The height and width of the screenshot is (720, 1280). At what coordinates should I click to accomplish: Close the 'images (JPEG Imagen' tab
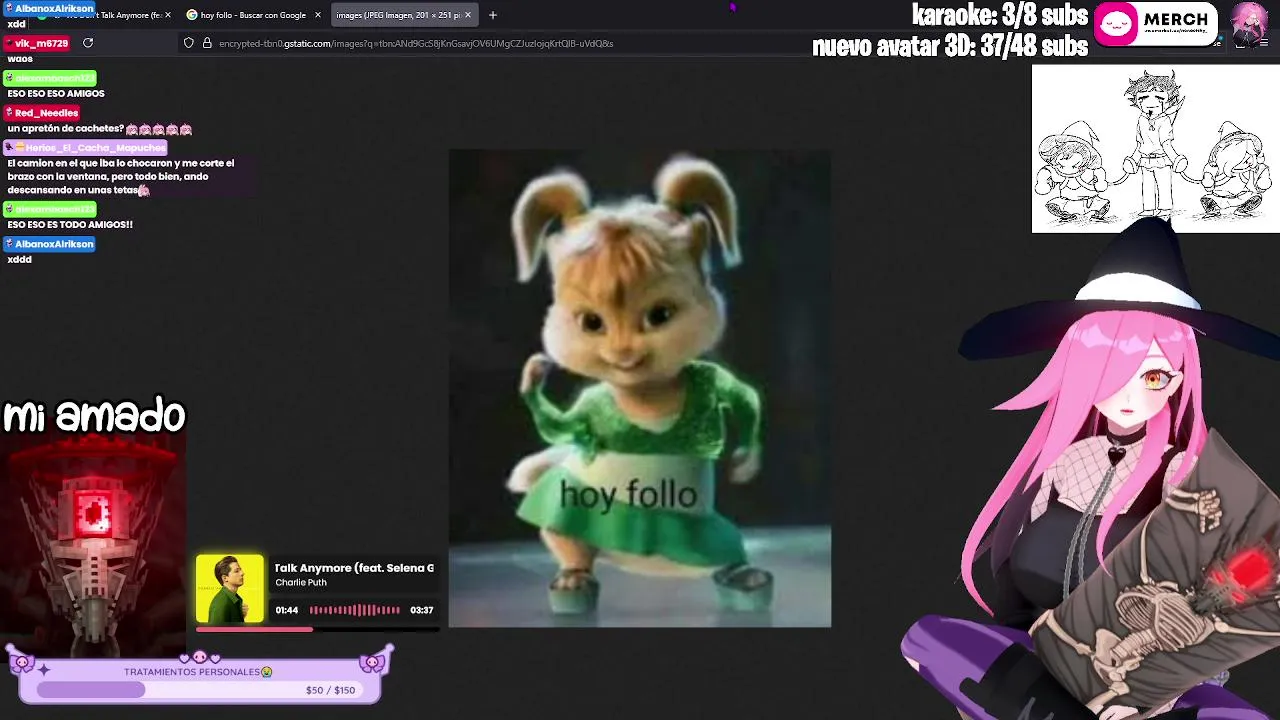(467, 15)
